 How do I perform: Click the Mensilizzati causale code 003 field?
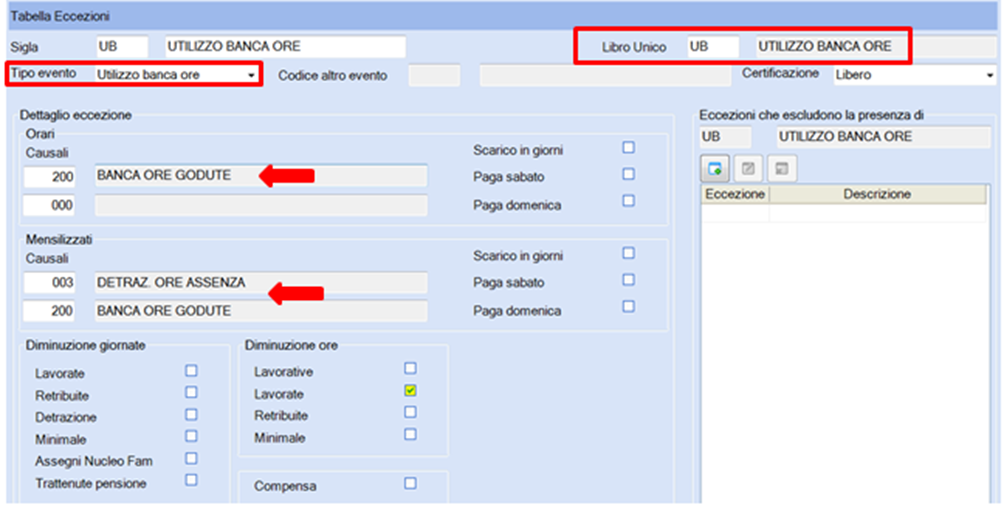[49, 283]
